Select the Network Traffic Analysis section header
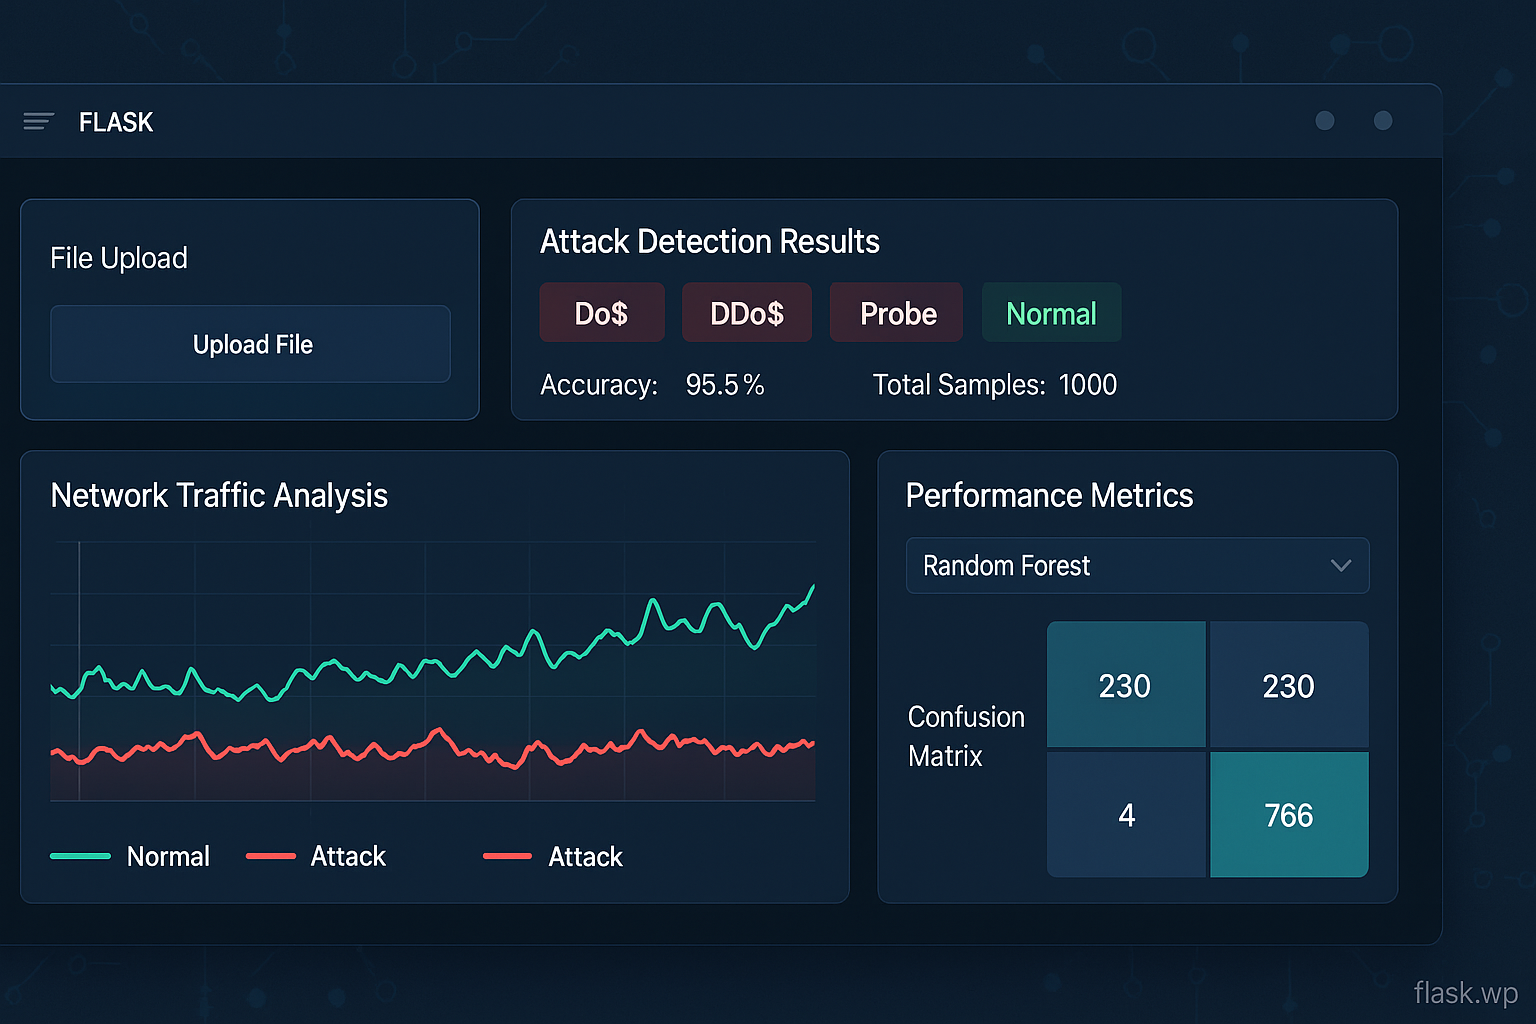Image resolution: width=1536 pixels, height=1024 pixels. [x=219, y=495]
